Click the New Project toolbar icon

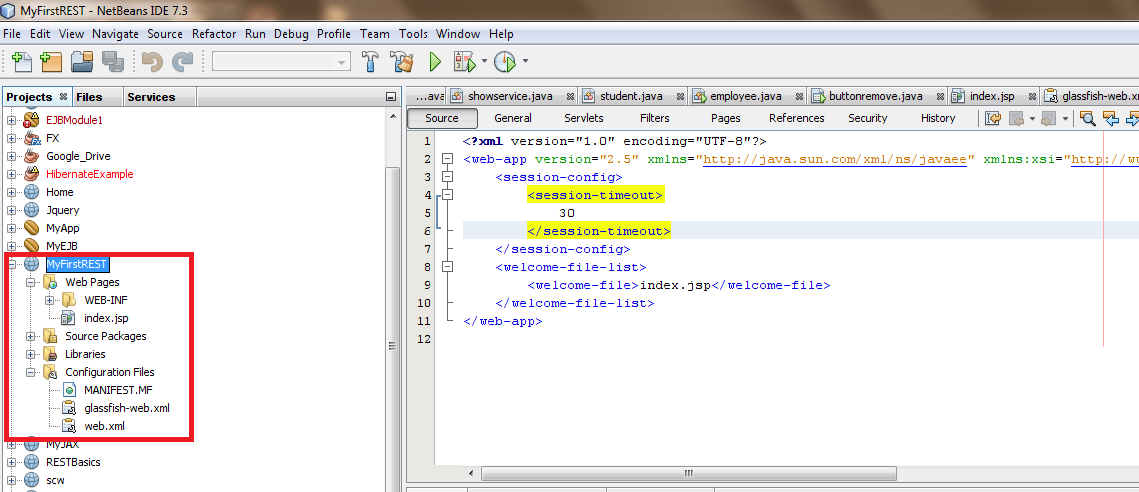51,62
